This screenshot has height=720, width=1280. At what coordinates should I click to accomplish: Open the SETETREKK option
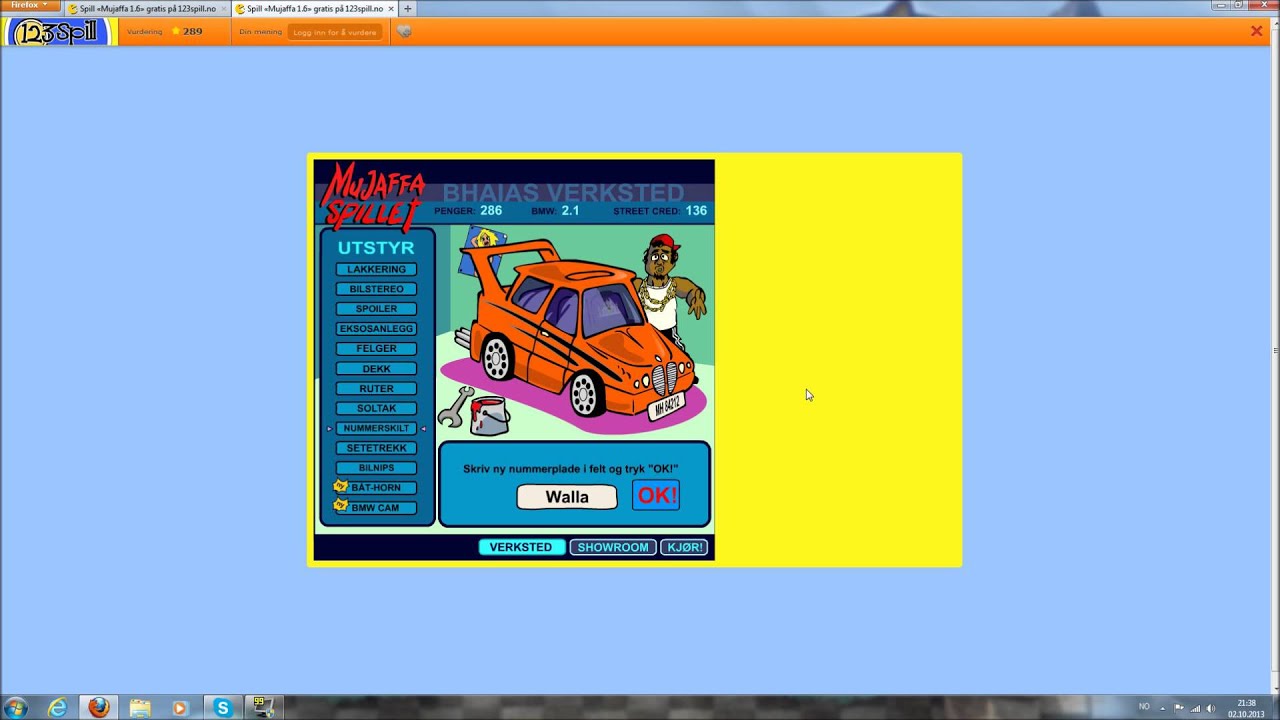coord(376,448)
